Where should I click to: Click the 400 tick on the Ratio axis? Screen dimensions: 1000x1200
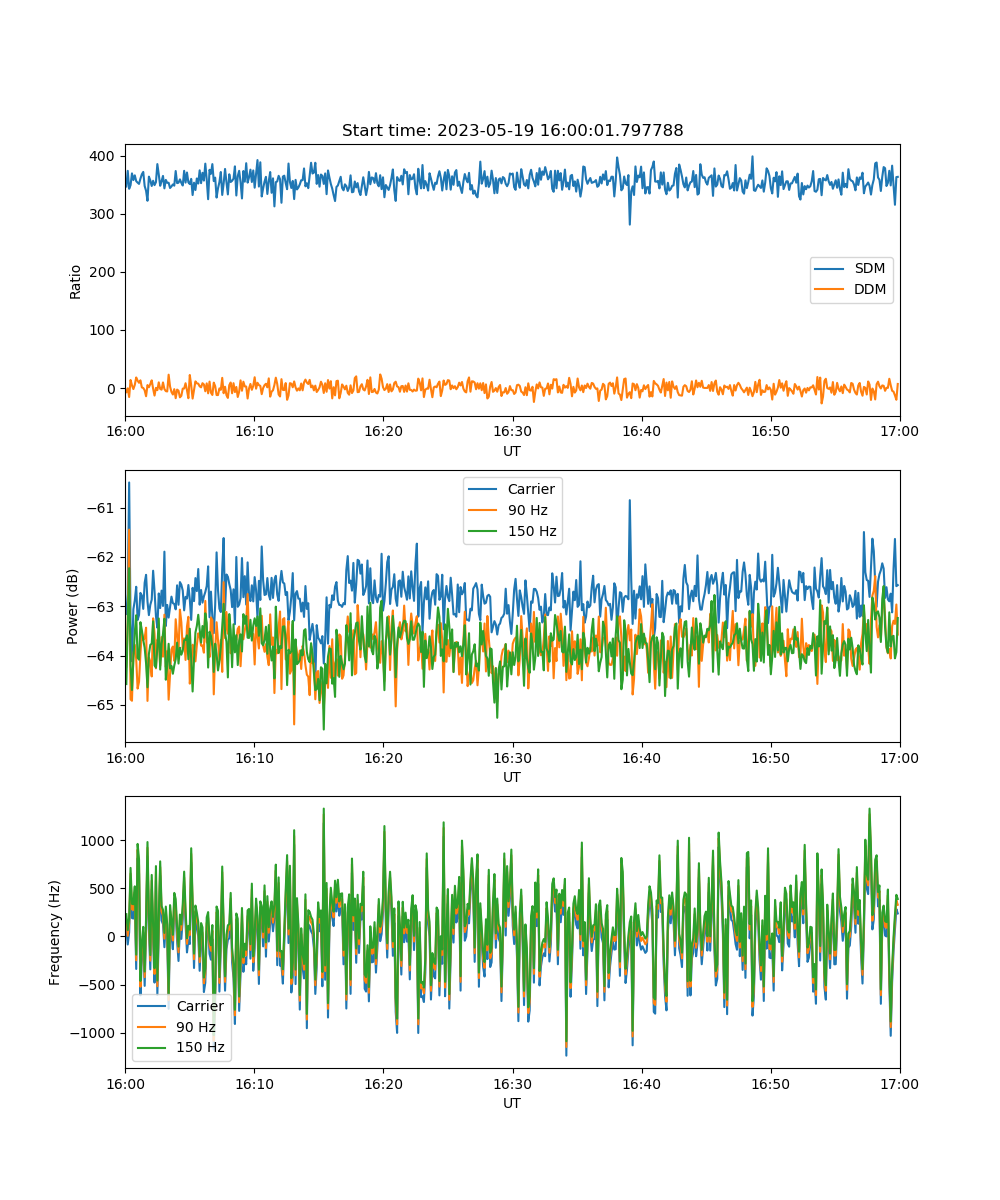104,157
